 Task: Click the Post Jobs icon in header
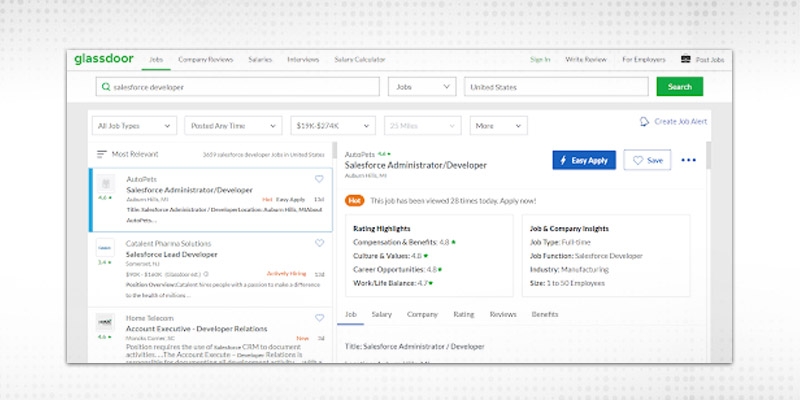point(686,59)
